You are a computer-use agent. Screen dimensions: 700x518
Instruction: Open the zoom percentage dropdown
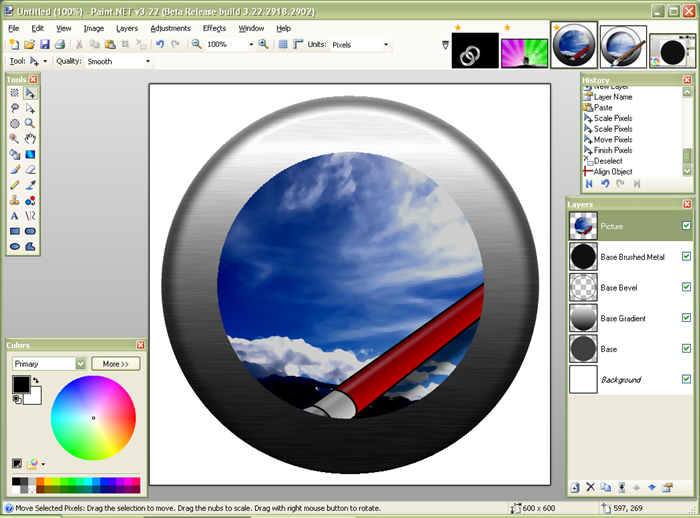click(x=251, y=45)
